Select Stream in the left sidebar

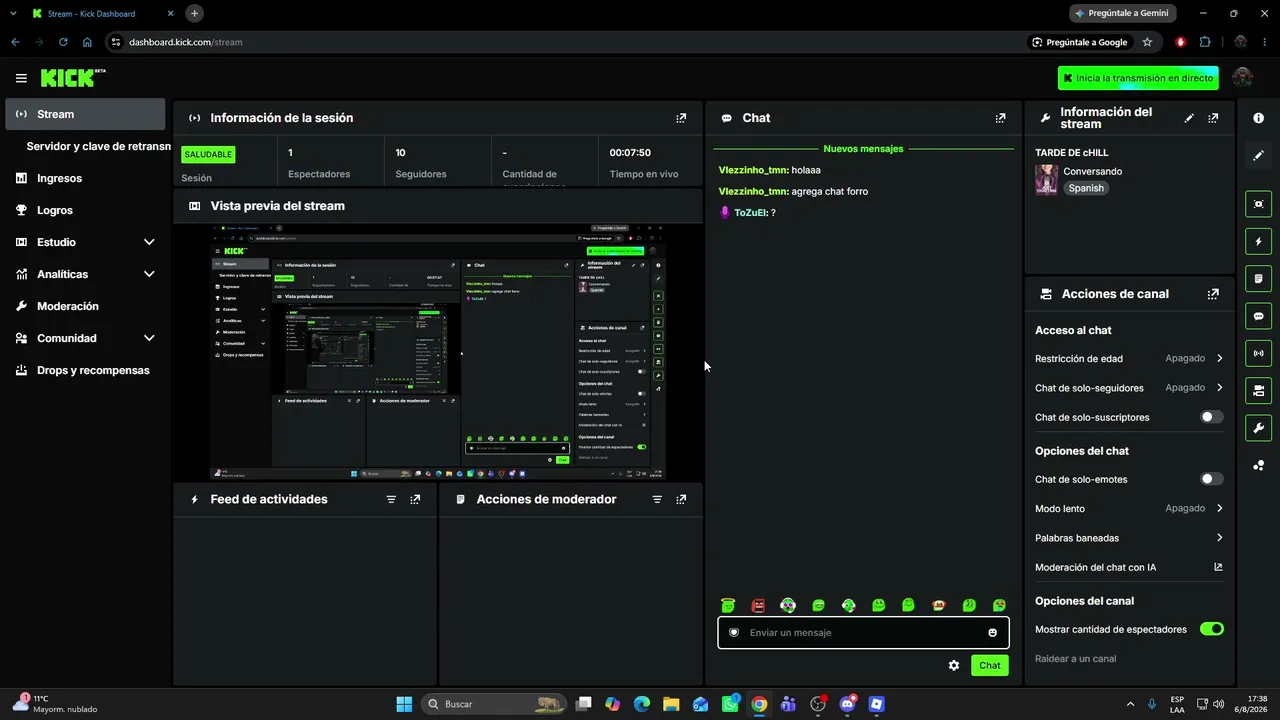(x=85, y=114)
